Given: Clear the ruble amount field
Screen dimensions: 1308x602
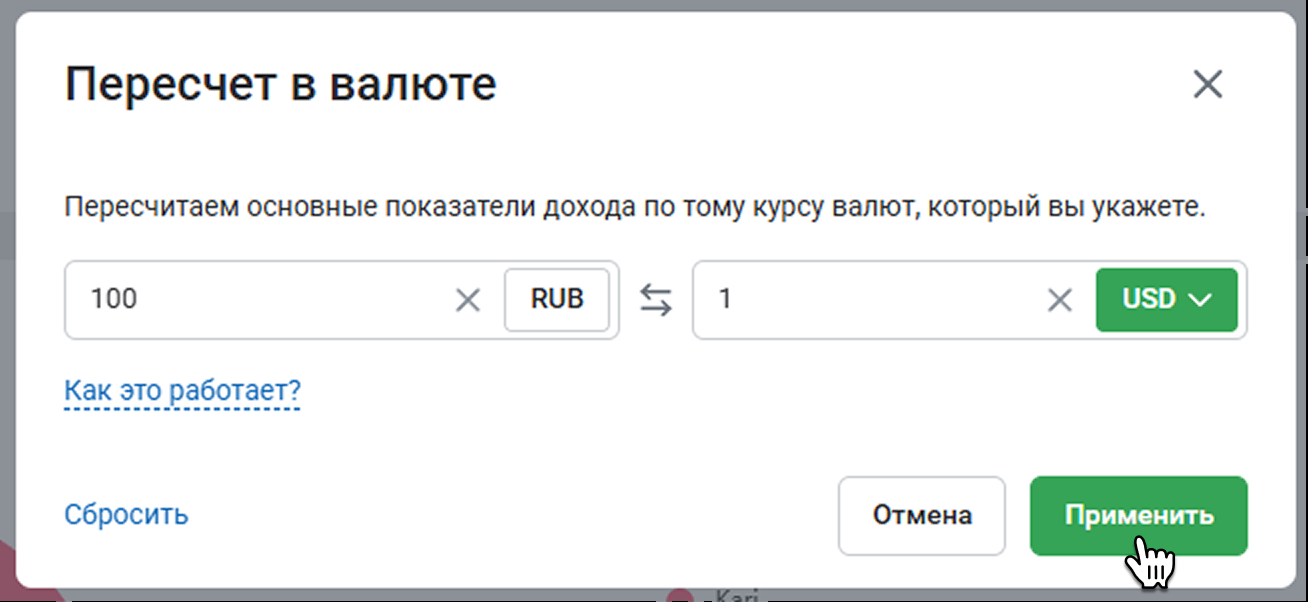Looking at the screenshot, I should click(468, 300).
